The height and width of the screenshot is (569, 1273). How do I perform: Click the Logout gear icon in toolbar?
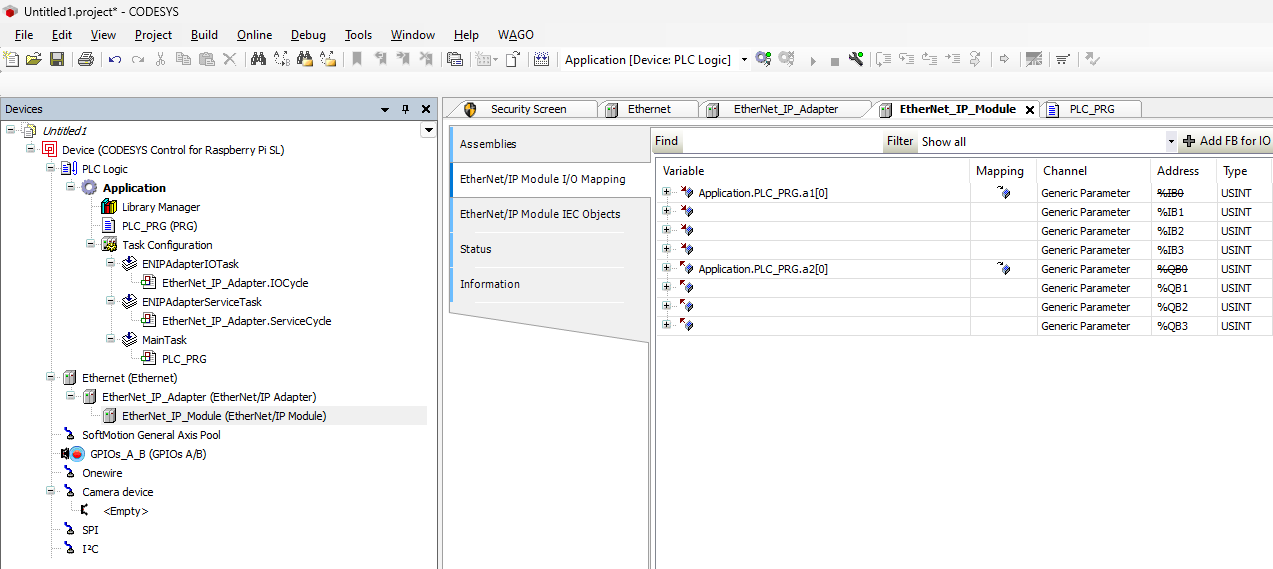pos(787,60)
